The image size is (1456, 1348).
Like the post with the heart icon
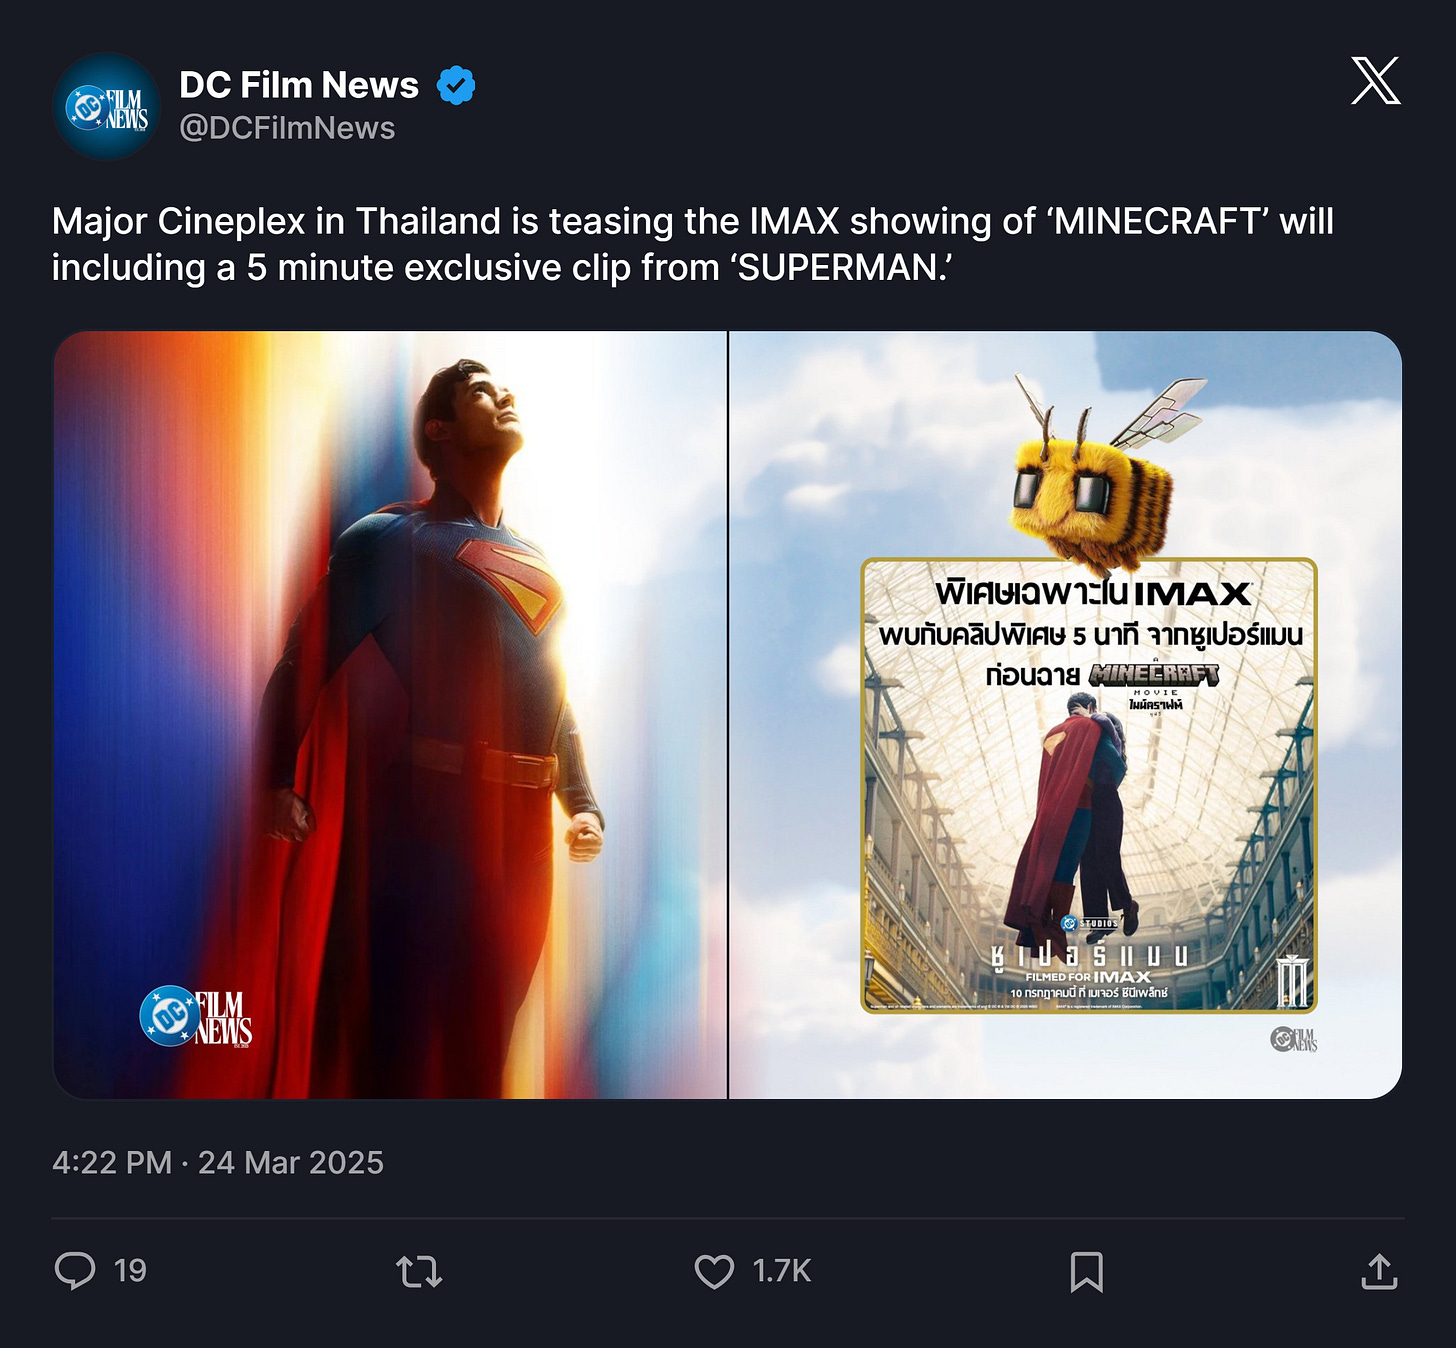coord(714,1272)
